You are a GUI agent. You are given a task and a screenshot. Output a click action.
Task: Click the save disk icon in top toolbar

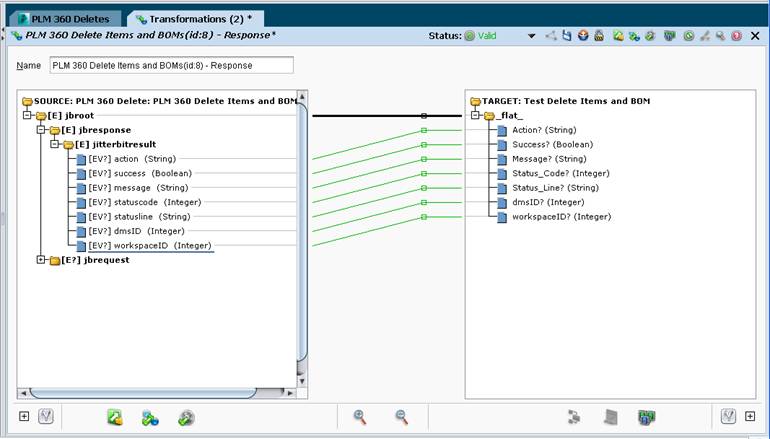point(567,35)
